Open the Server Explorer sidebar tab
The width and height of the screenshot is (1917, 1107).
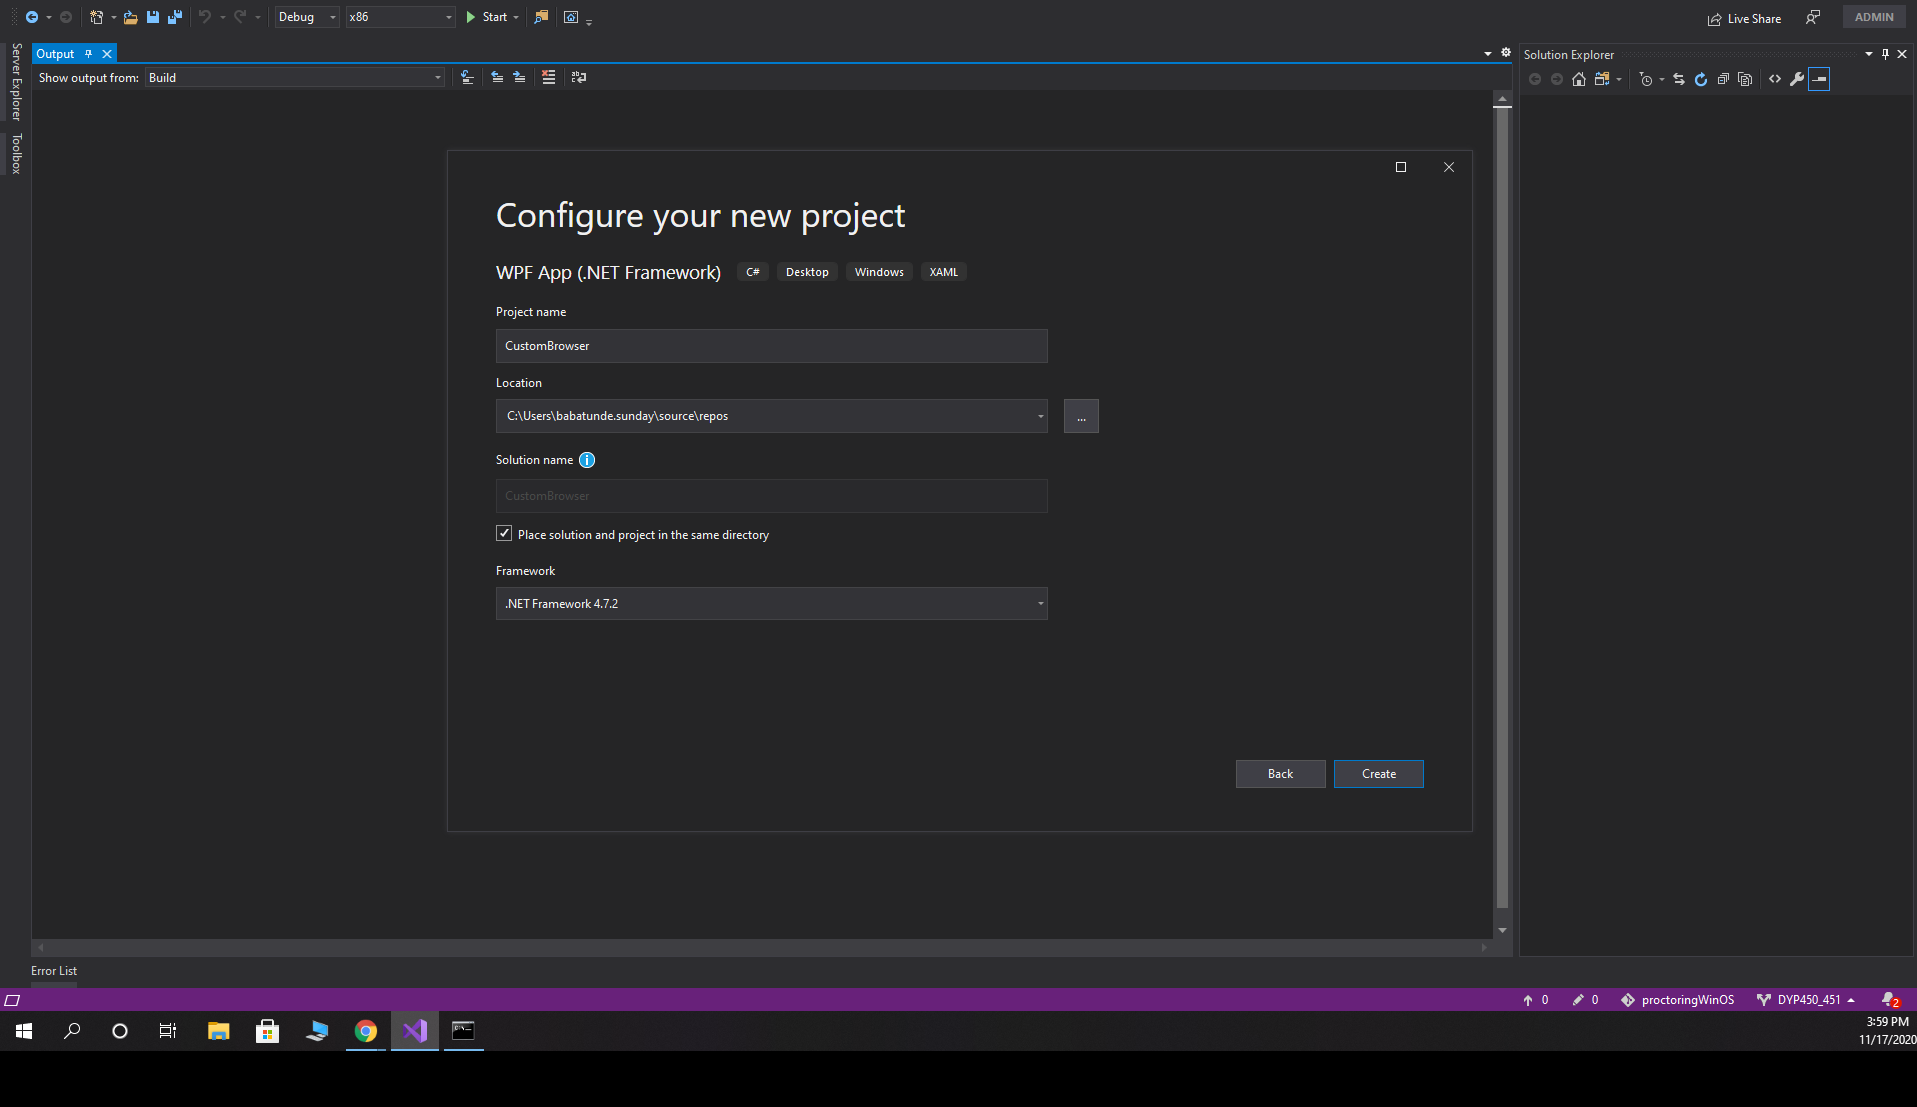pos(15,79)
